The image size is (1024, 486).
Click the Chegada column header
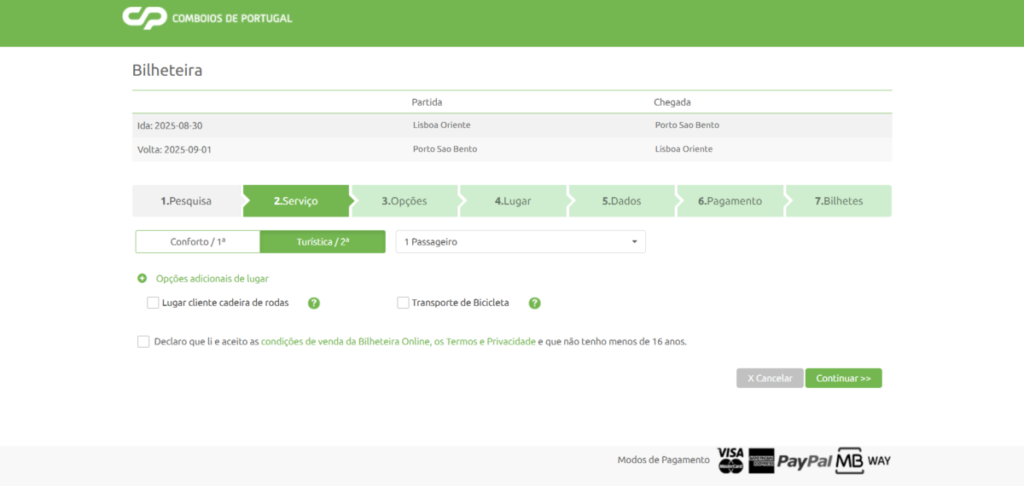click(673, 103)
